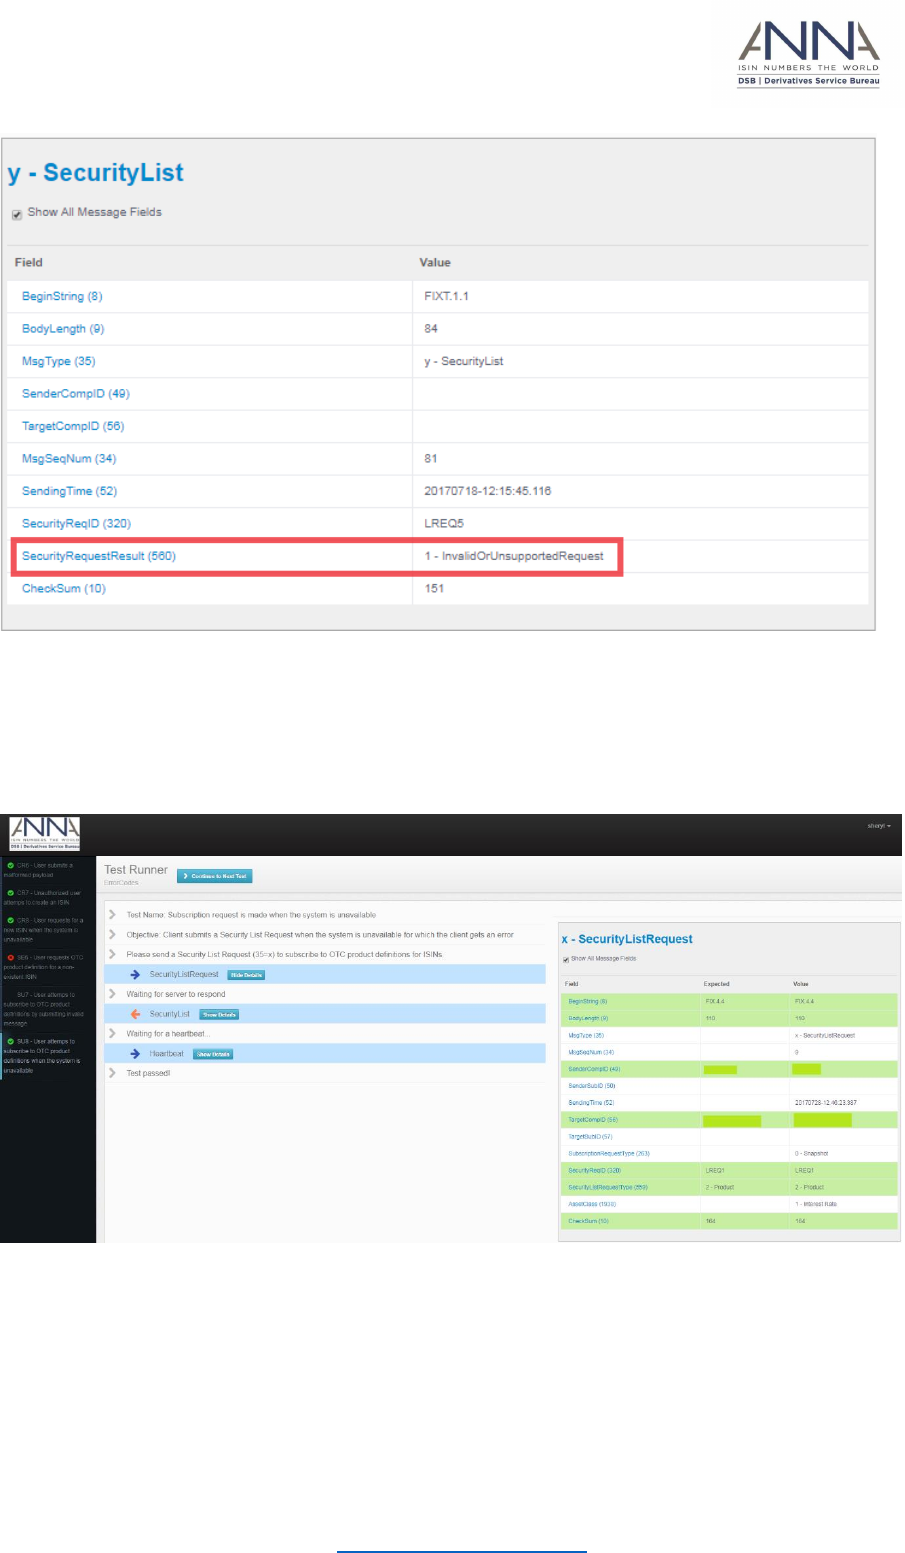Click the orange arrow icon beside SecurityList

pyautogui.click(x=135, y=1014)
